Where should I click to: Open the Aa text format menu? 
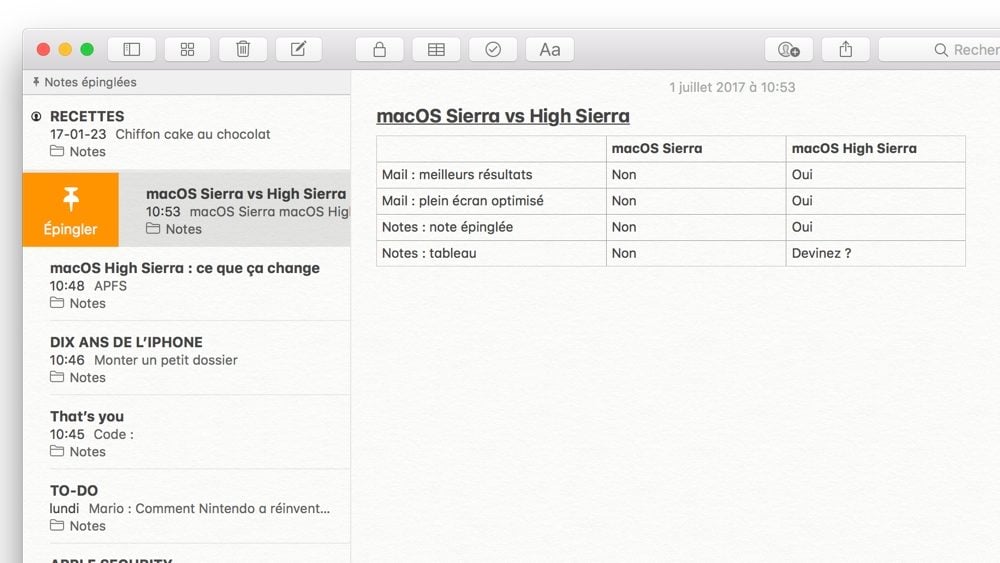[550, 49]
